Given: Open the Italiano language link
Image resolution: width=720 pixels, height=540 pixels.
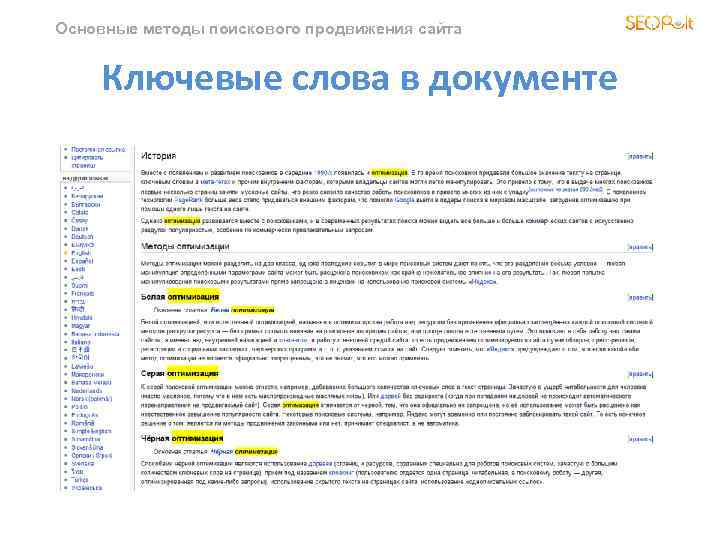Looking at the screenshot, I should click(x=81, y=343).
